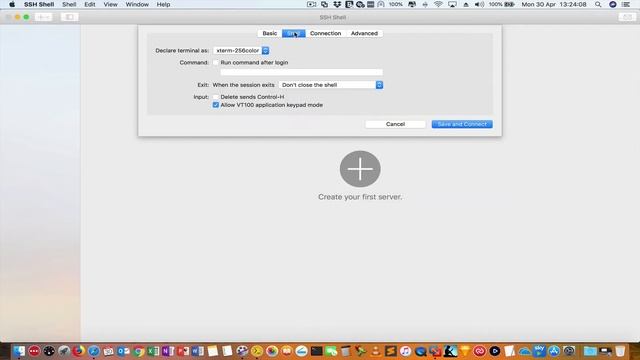Open Notification Center icon
The image size is (640, 360).
point(626,4)
